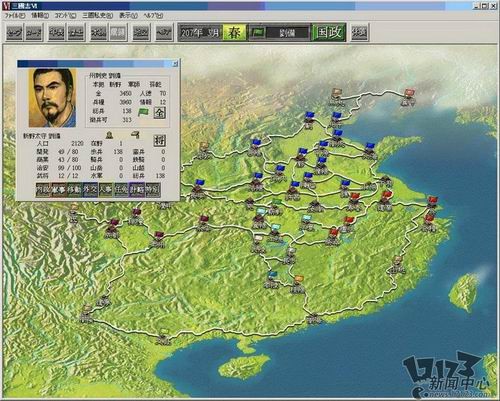Open the 表示(V) menu
This screenshot has height=401, width=500.
coord(128,16)
